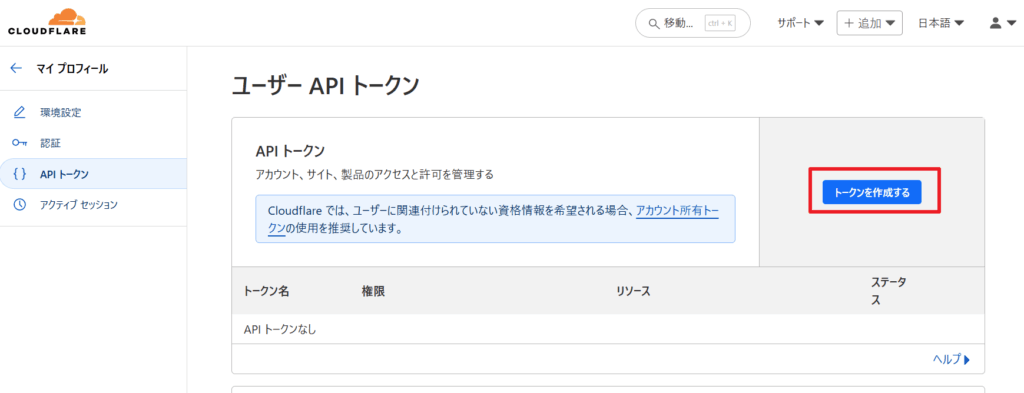Click the ユーザー API トークン page heading
The height and width of the screenshot is (393, 1024).
point(325,86)
